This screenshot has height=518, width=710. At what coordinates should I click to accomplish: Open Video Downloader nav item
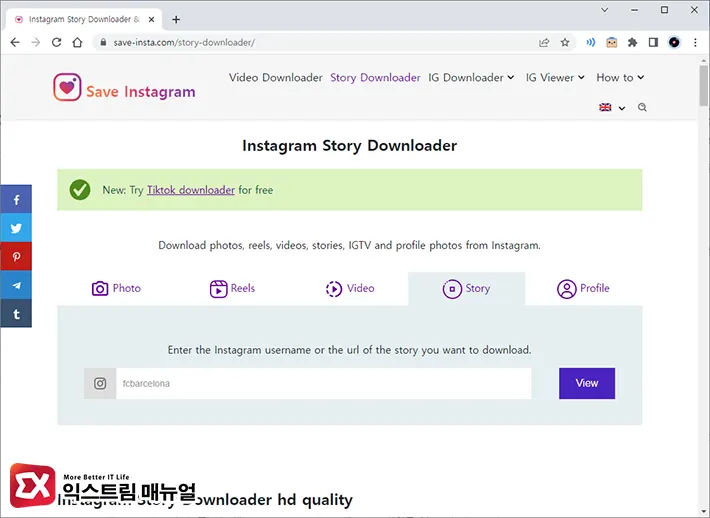pos(275,77)
